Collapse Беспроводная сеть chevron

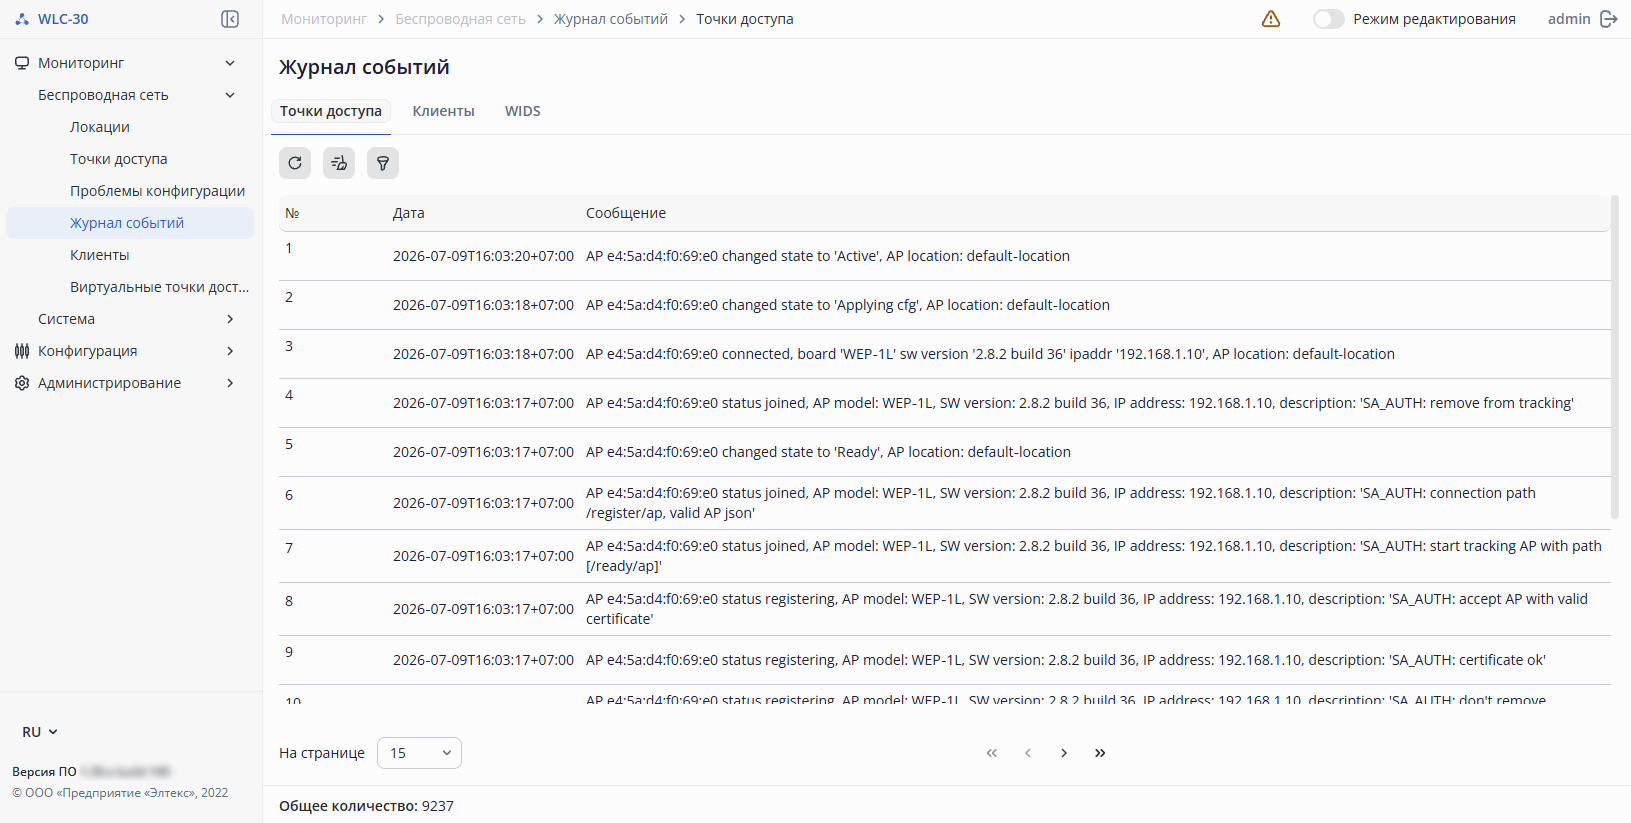coord(230,95)
